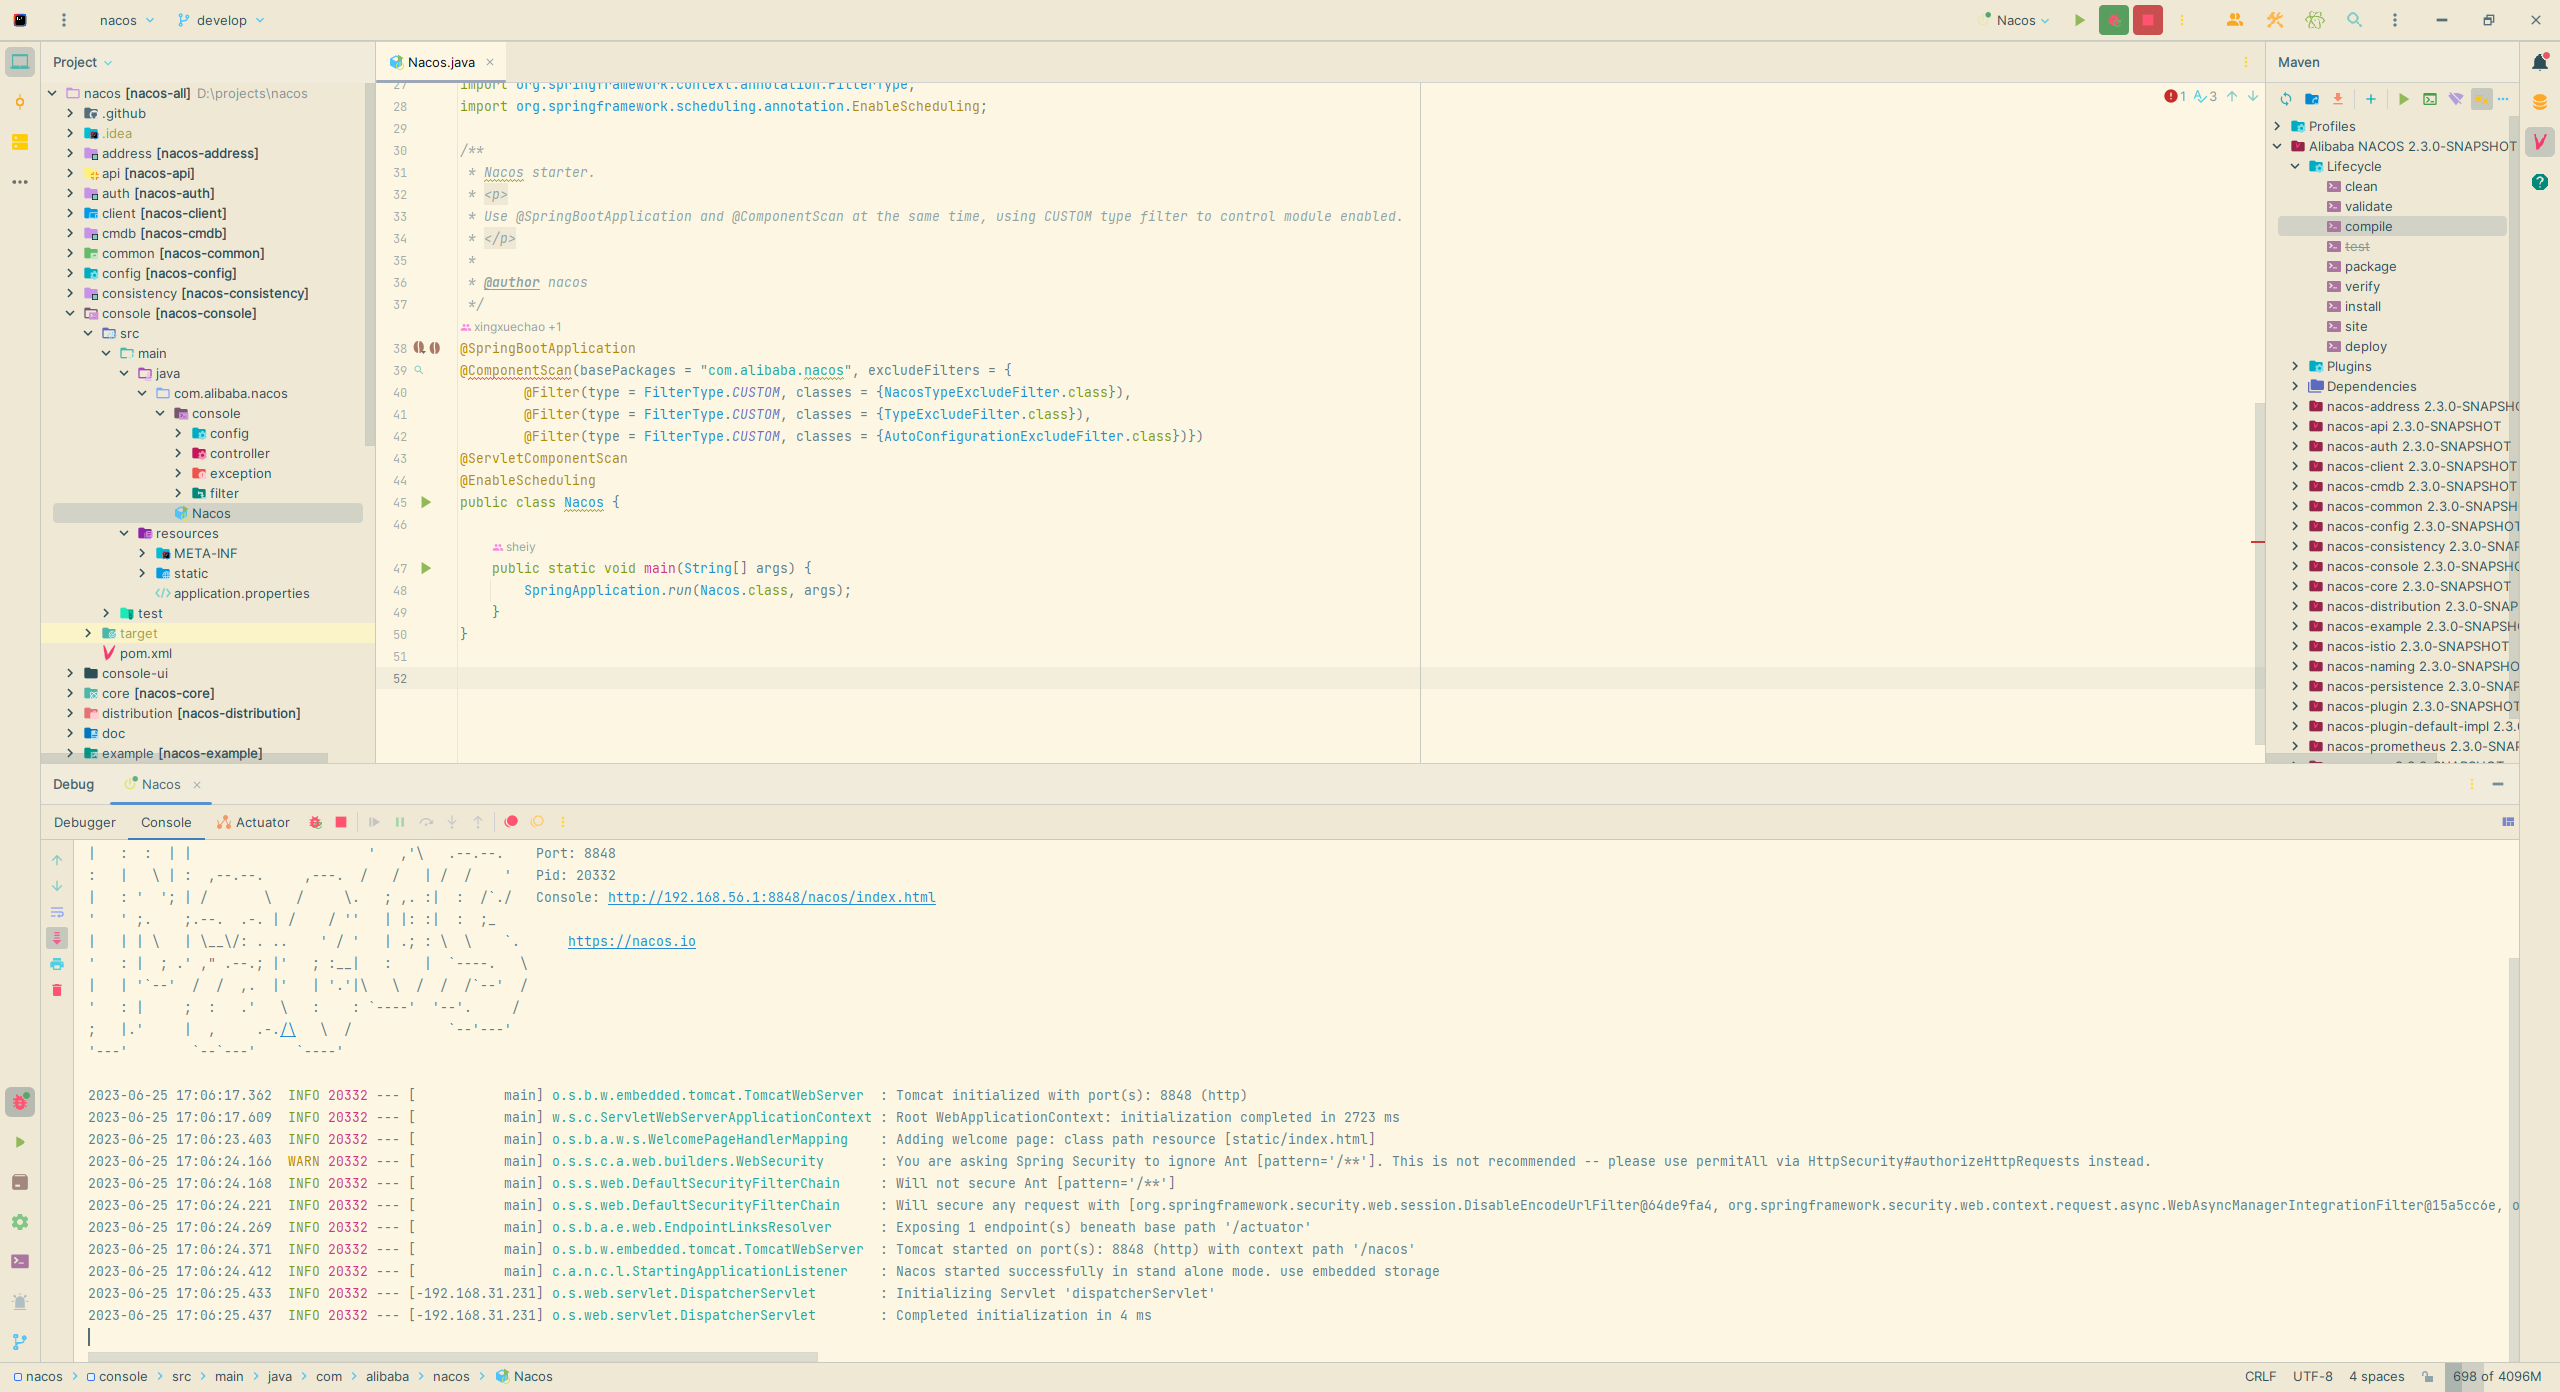The image size is (2560, 1392).
Task: Run selected Maven build
Action: click(2403, 99)
